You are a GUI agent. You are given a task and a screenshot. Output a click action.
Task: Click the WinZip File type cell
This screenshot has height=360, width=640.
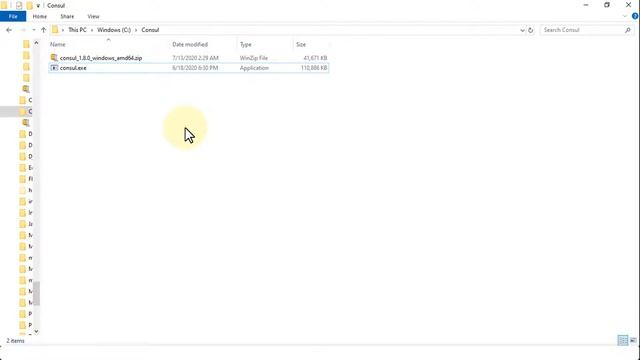(x=253, y=58)
